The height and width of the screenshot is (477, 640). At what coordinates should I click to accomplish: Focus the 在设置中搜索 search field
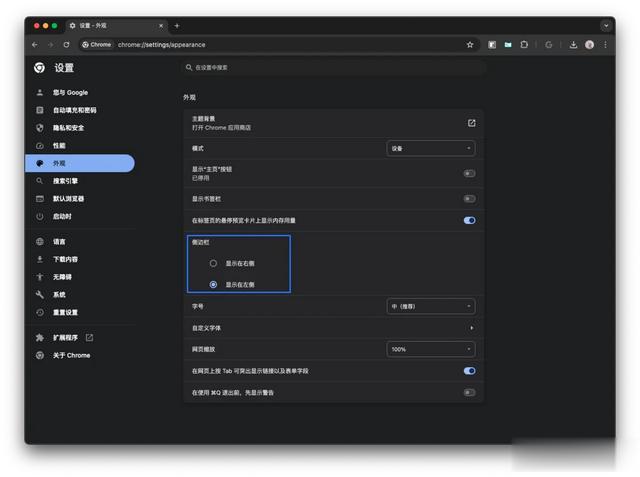(x=333, y=68)
